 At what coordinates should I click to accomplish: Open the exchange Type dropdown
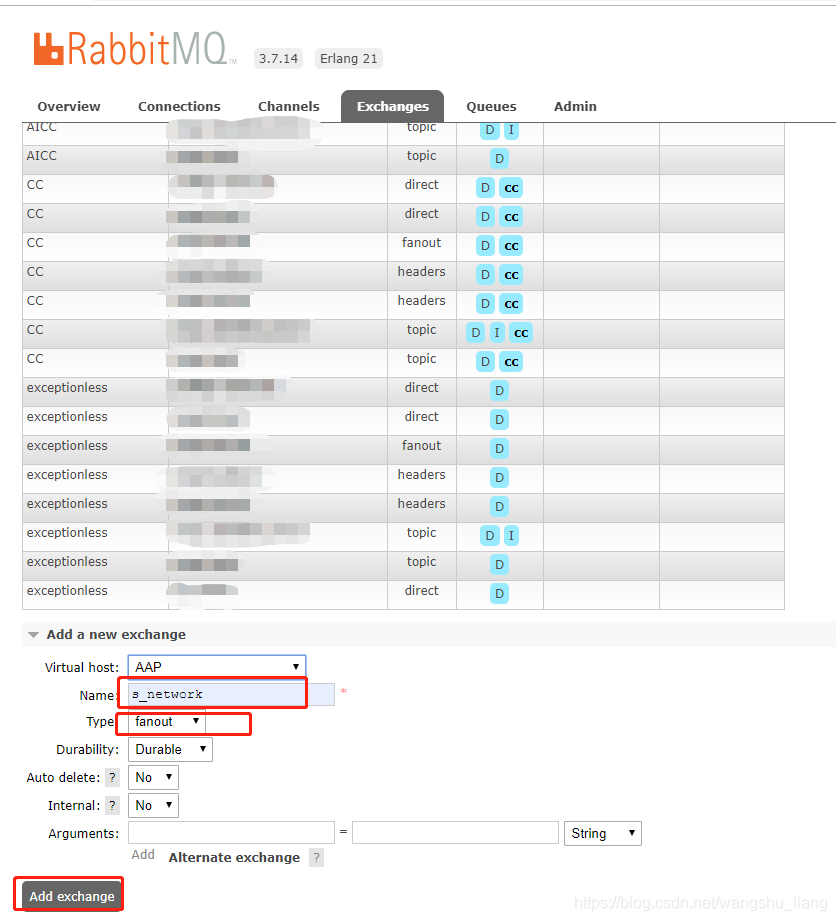pos(164,722)
